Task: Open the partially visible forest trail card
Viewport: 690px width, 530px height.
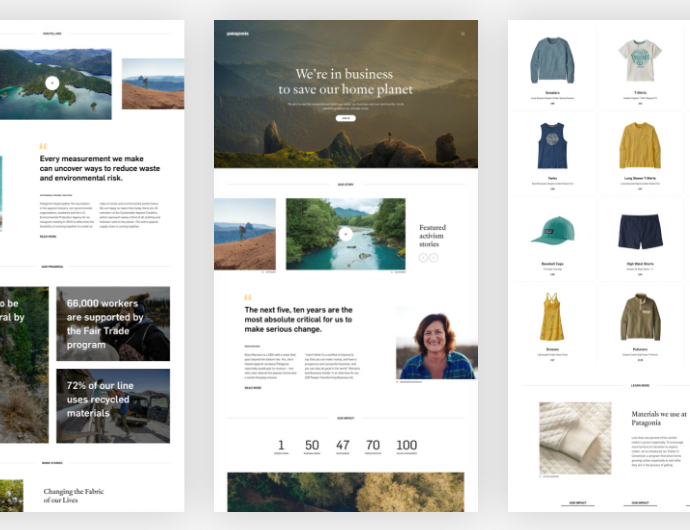Action: pos(24,365)
